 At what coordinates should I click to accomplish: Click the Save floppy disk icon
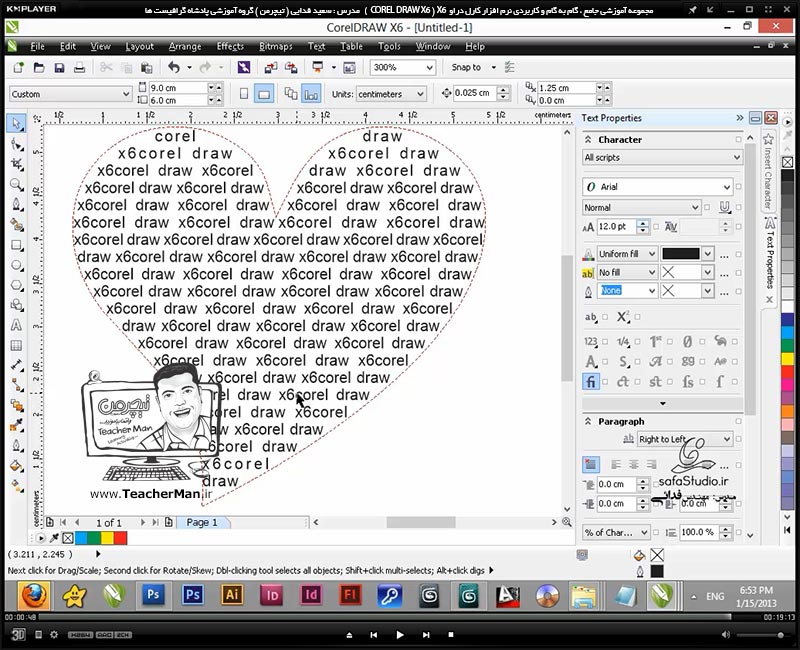59,67
